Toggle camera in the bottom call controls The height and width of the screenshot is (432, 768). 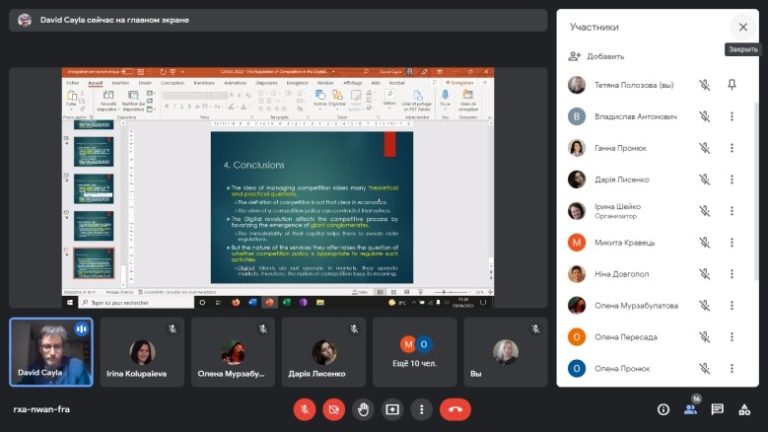tap(334, 409)
